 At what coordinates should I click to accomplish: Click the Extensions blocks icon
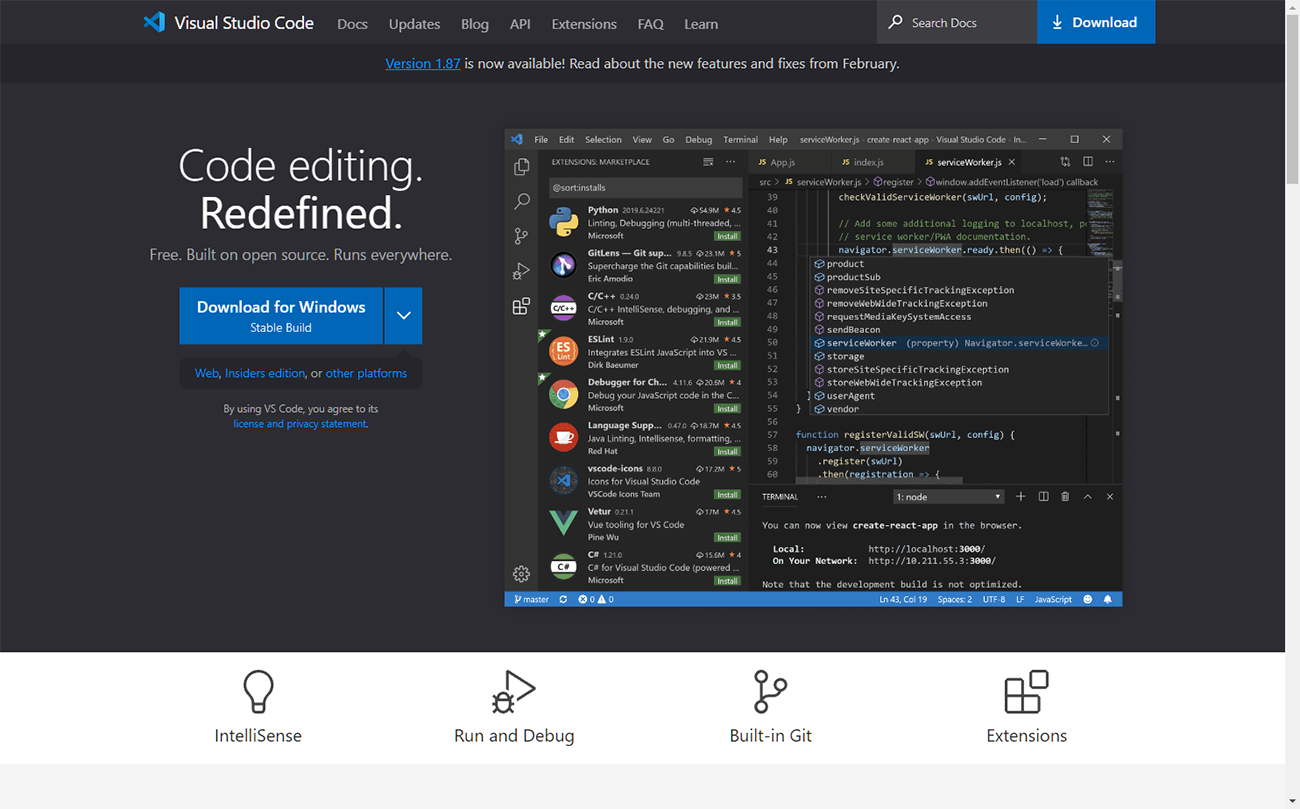pyautogui.click(x=1026, y=691)
